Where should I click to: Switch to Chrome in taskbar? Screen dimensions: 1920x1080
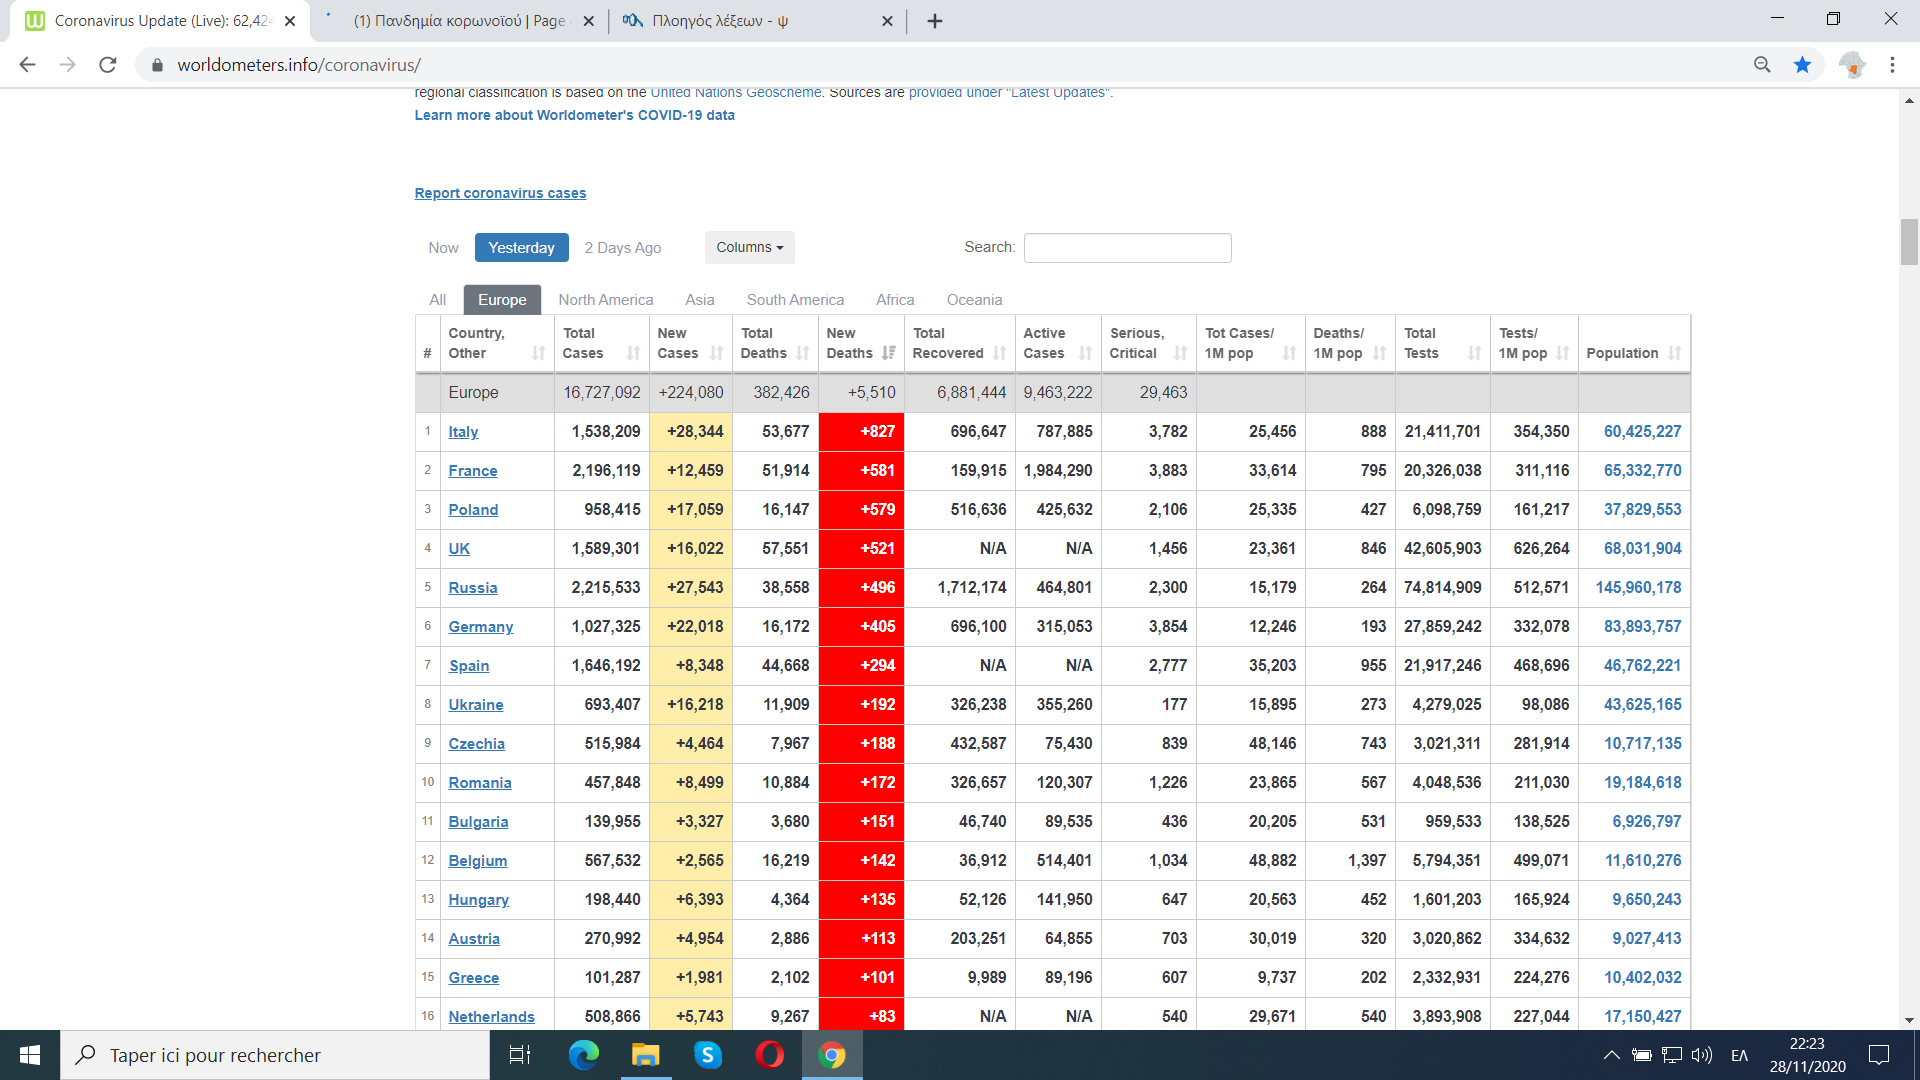[832, 1055]
